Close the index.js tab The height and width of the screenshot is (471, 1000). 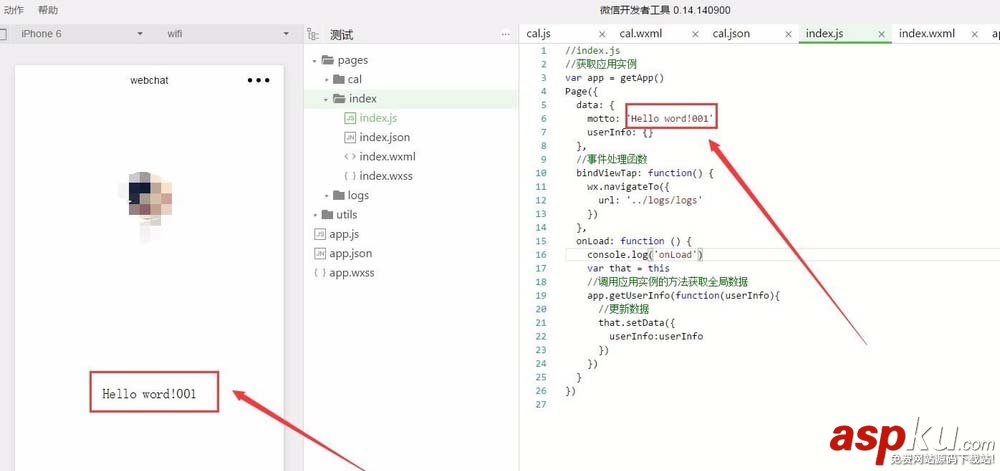tap(882, 34)
